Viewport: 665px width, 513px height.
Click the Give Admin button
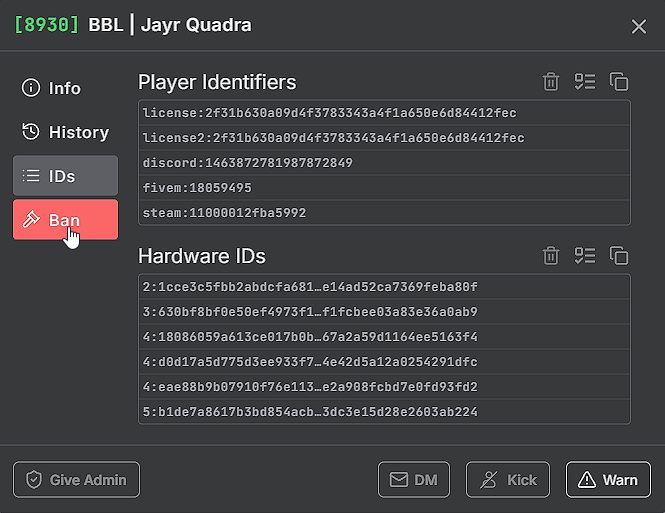point(76,480)
